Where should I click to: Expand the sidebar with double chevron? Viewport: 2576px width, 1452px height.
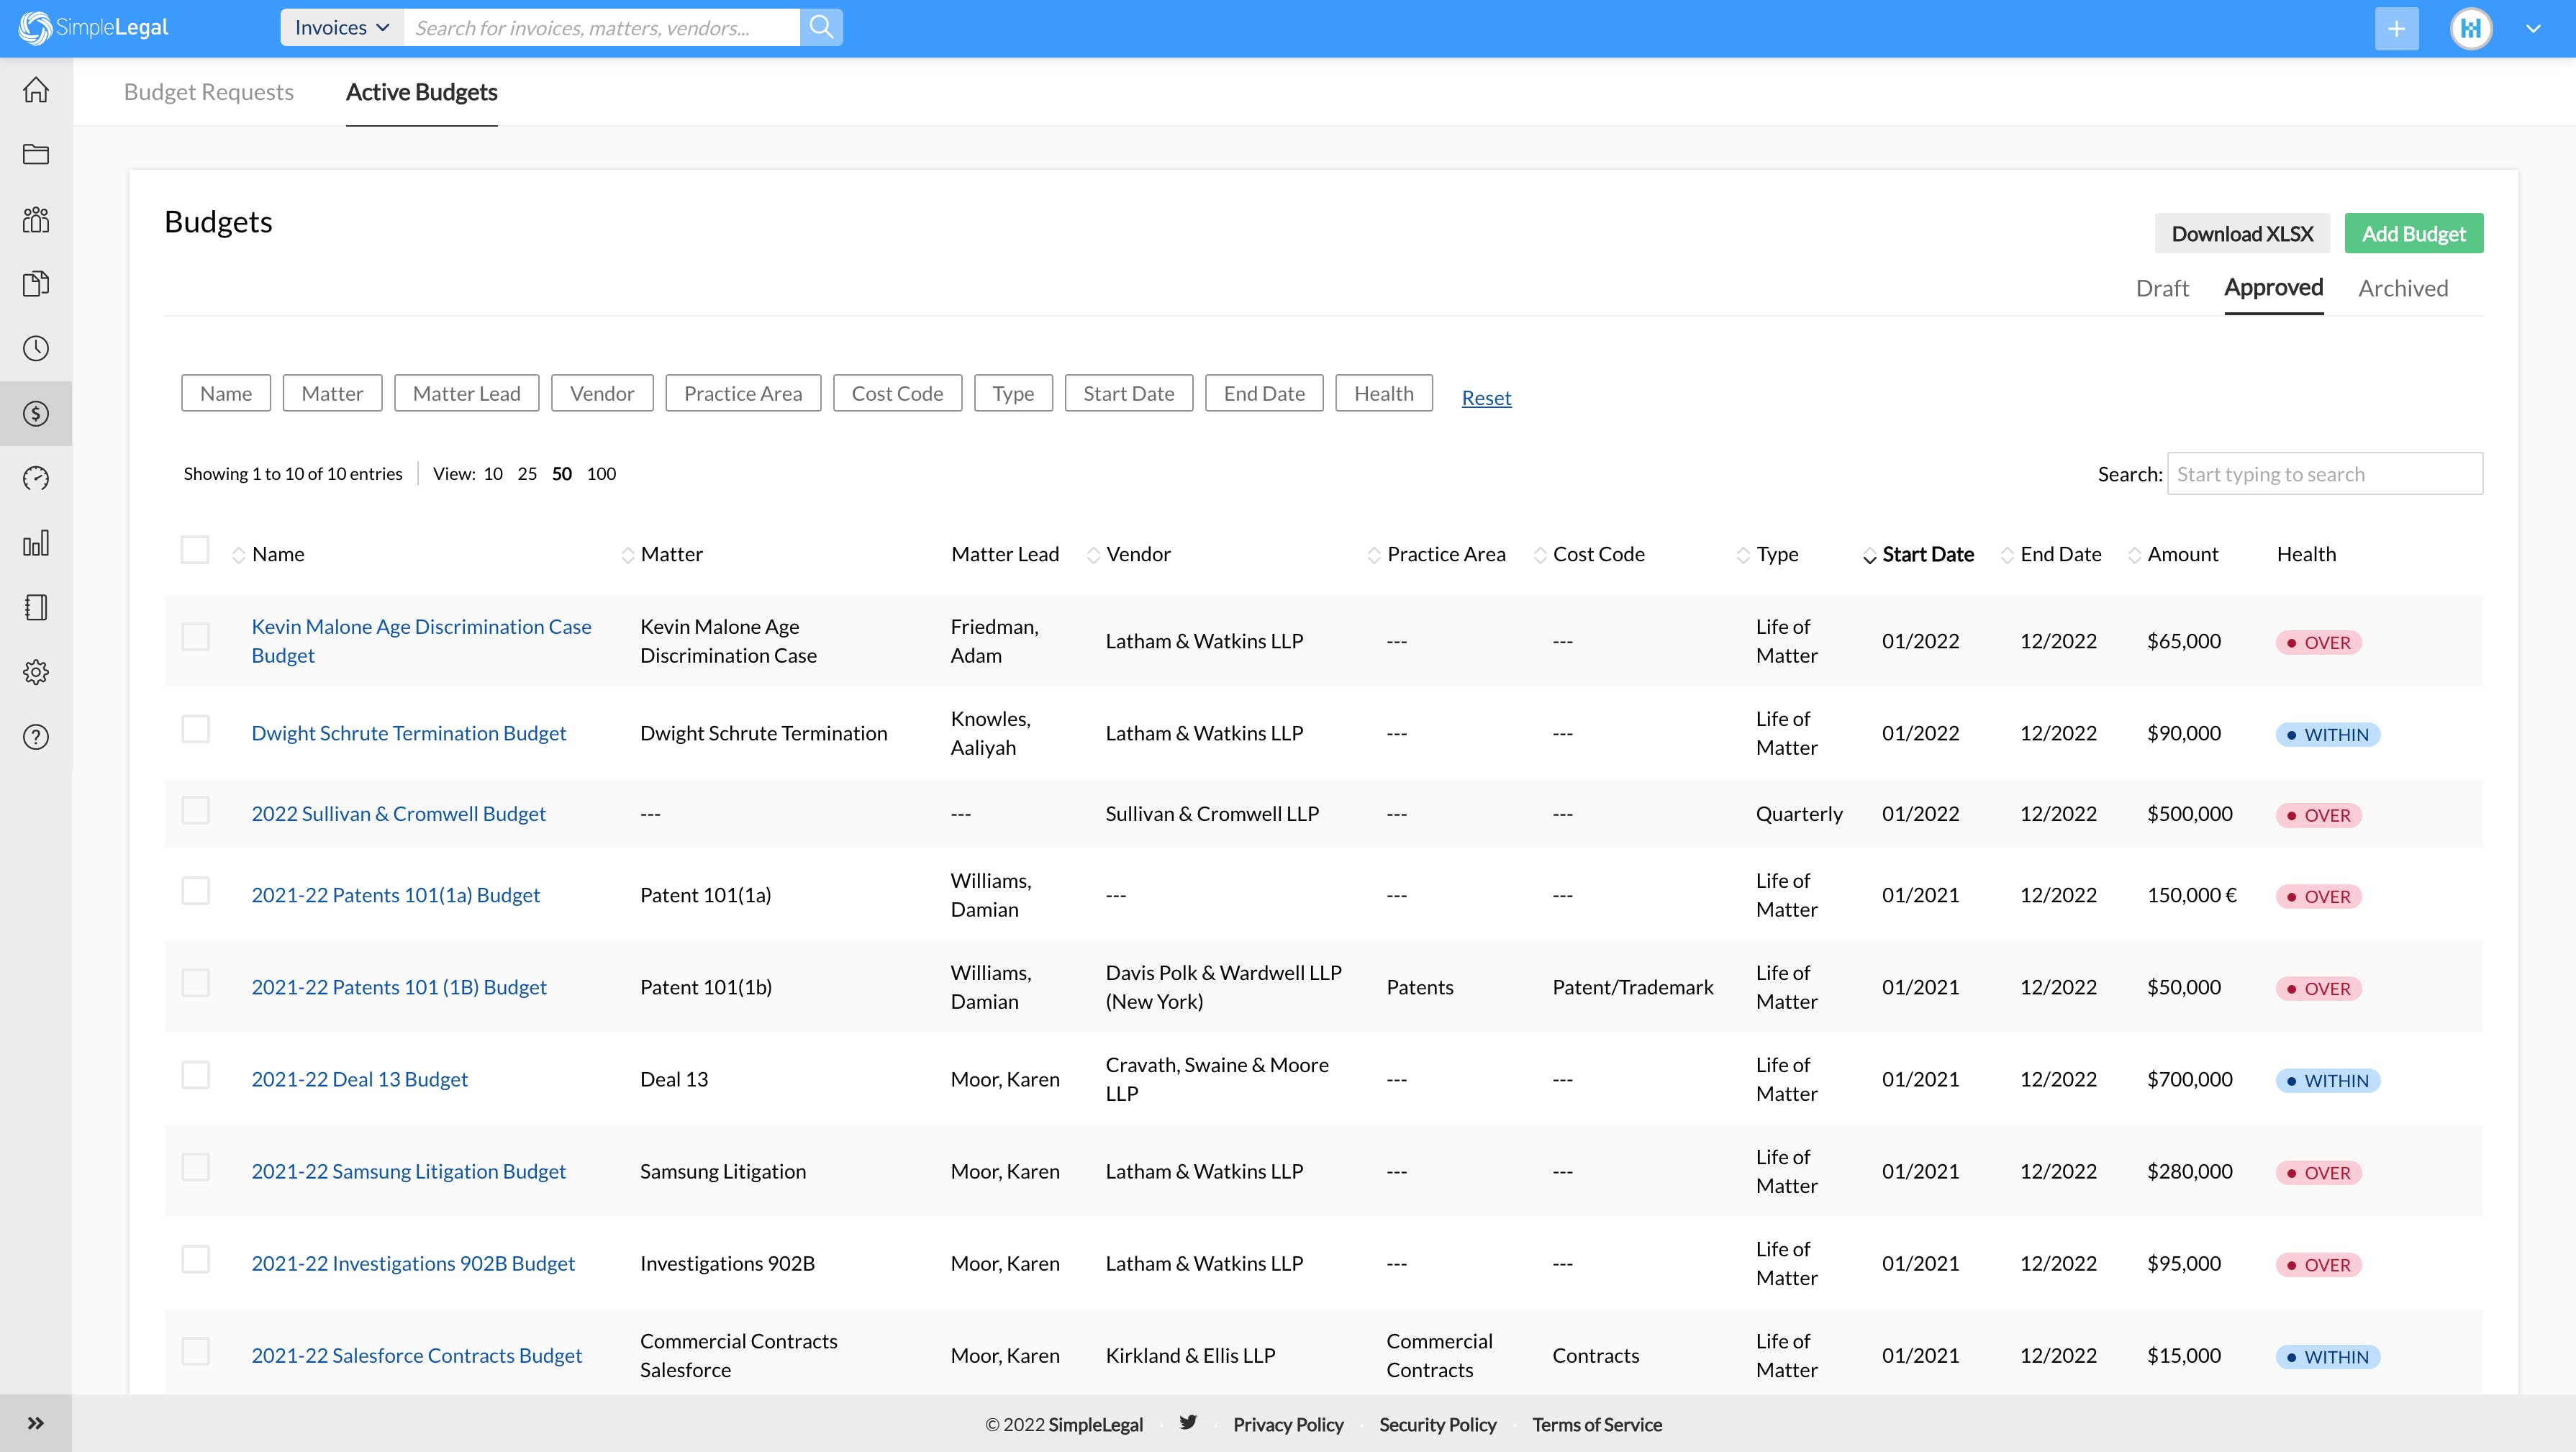[x=36, y=1423]
